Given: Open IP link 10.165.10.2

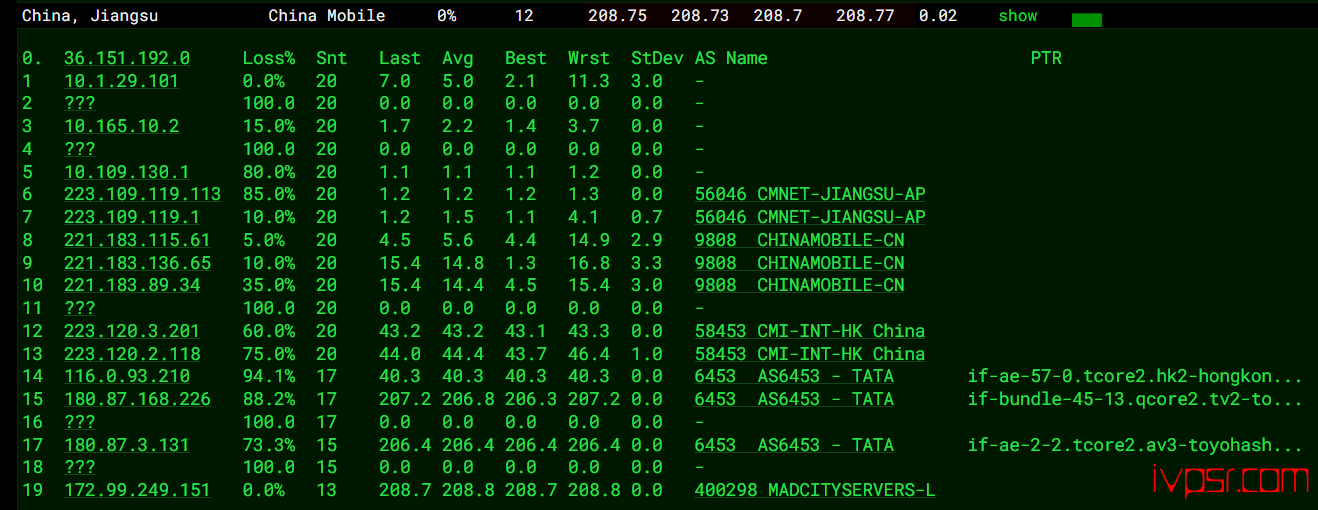Looking at the screenshot, I should 122,126.
